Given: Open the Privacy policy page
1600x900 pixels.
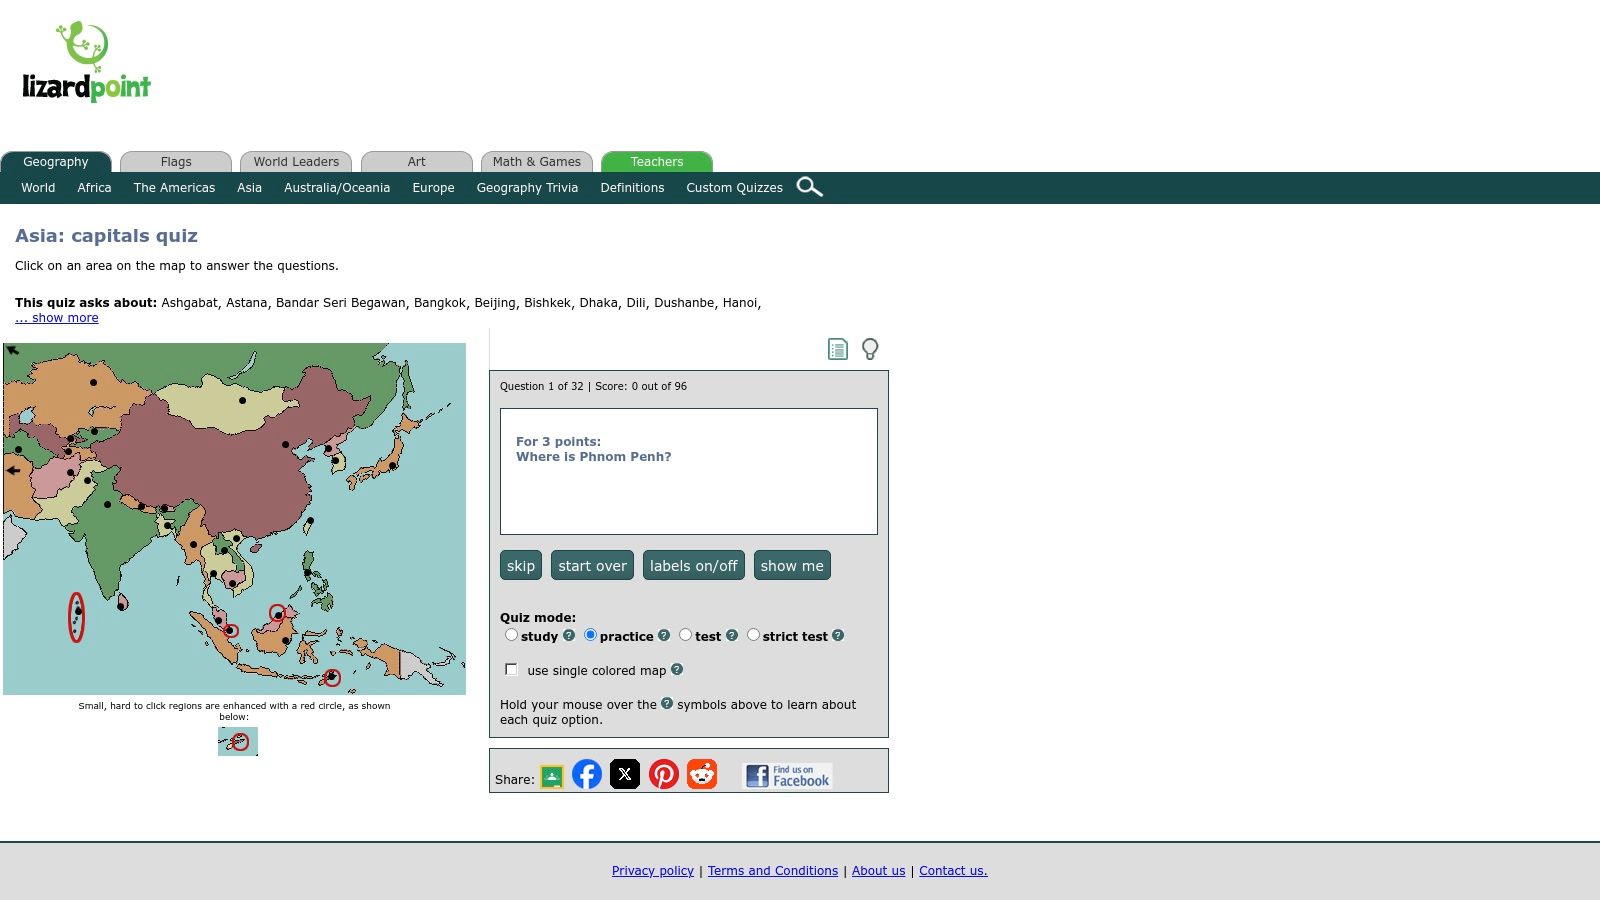Looking at the screenshot, I should pyautogui.click(x=652, y=871).
